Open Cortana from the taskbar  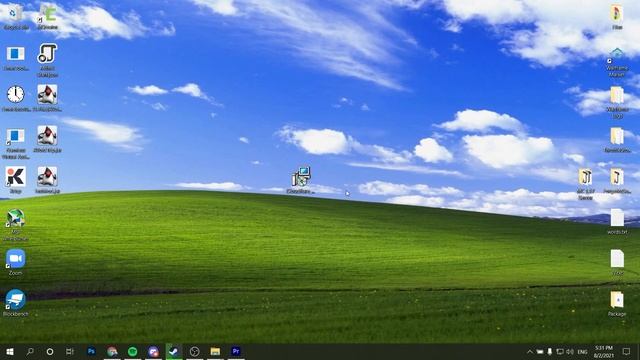(50, 351)
